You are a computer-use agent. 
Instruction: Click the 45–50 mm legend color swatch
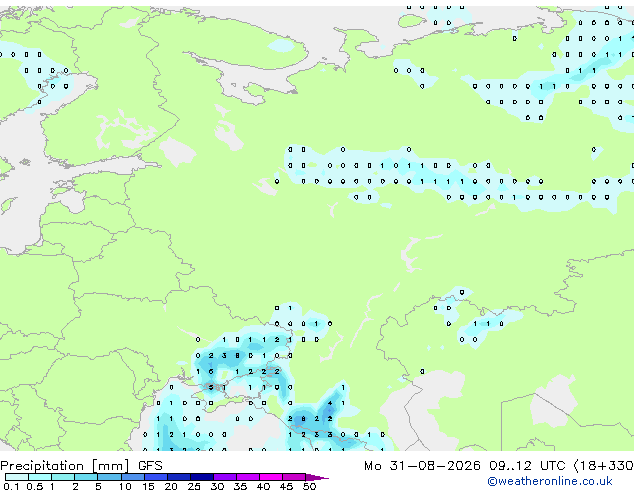(294, 477)
